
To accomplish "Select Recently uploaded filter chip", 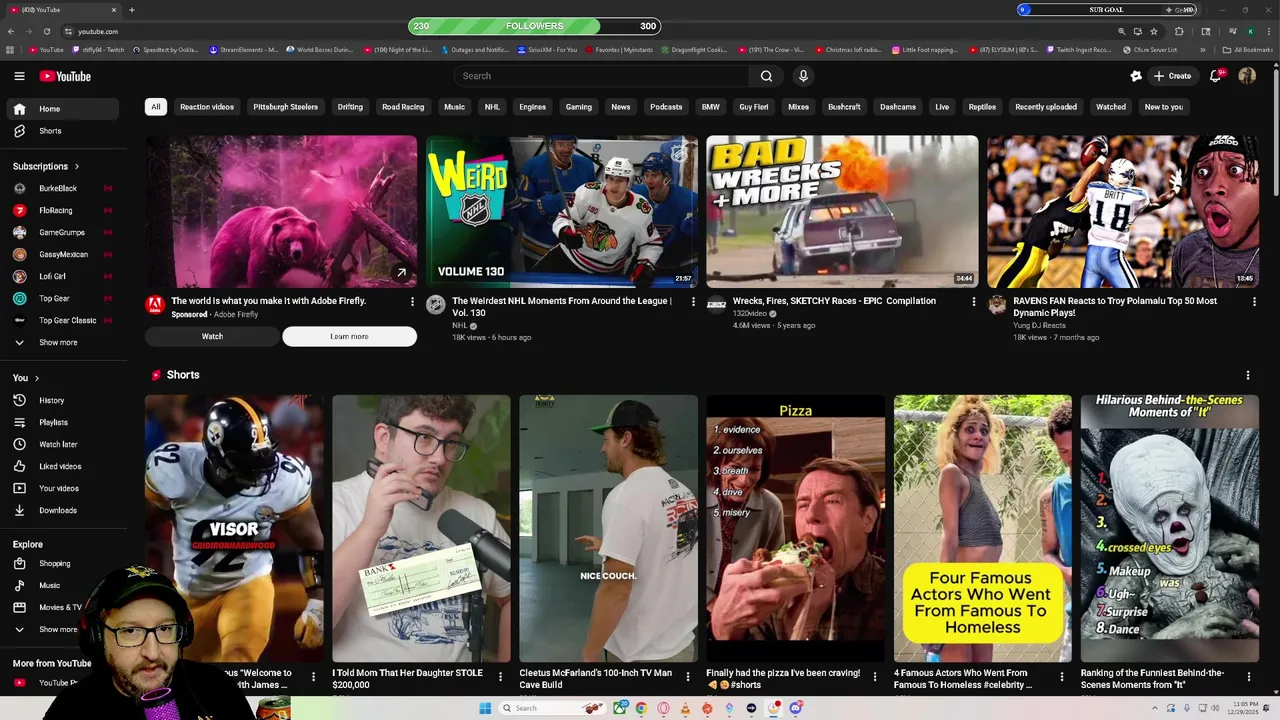I will 1046,107.
